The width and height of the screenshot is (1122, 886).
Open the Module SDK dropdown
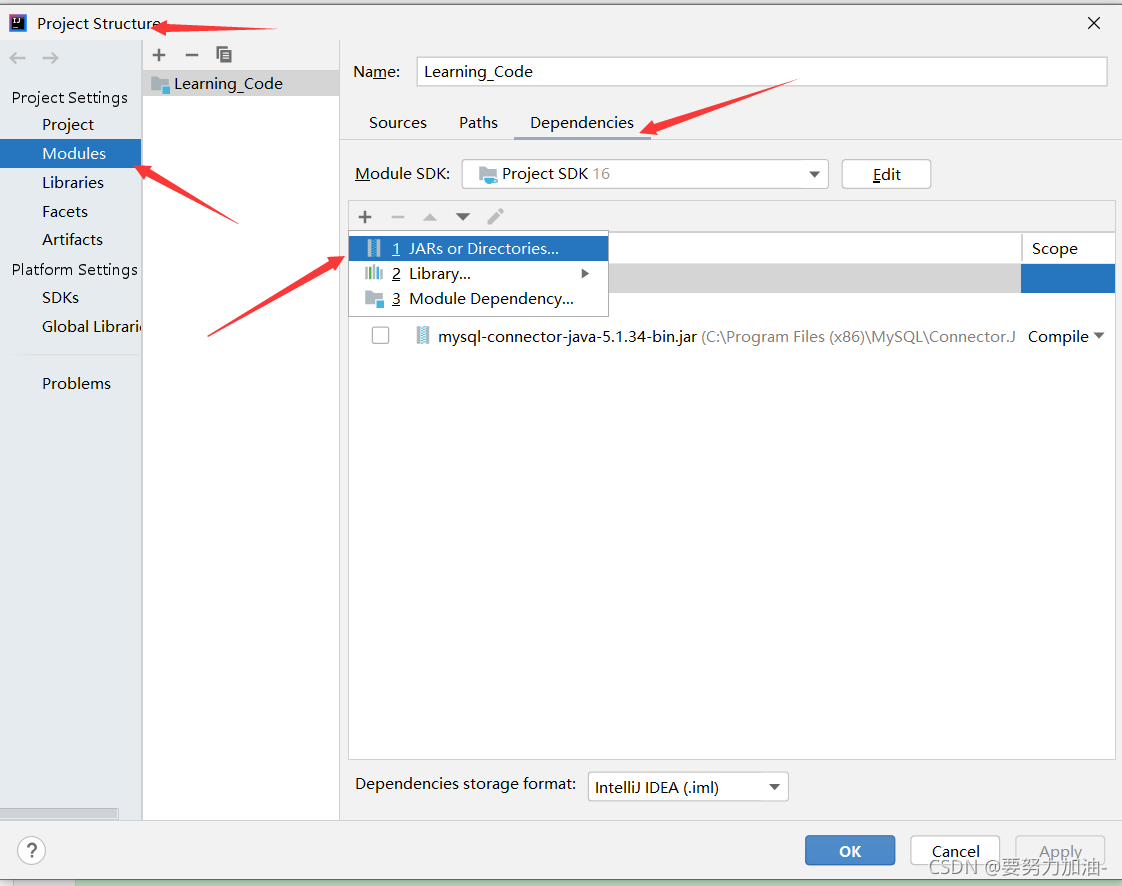coord(645,174)
